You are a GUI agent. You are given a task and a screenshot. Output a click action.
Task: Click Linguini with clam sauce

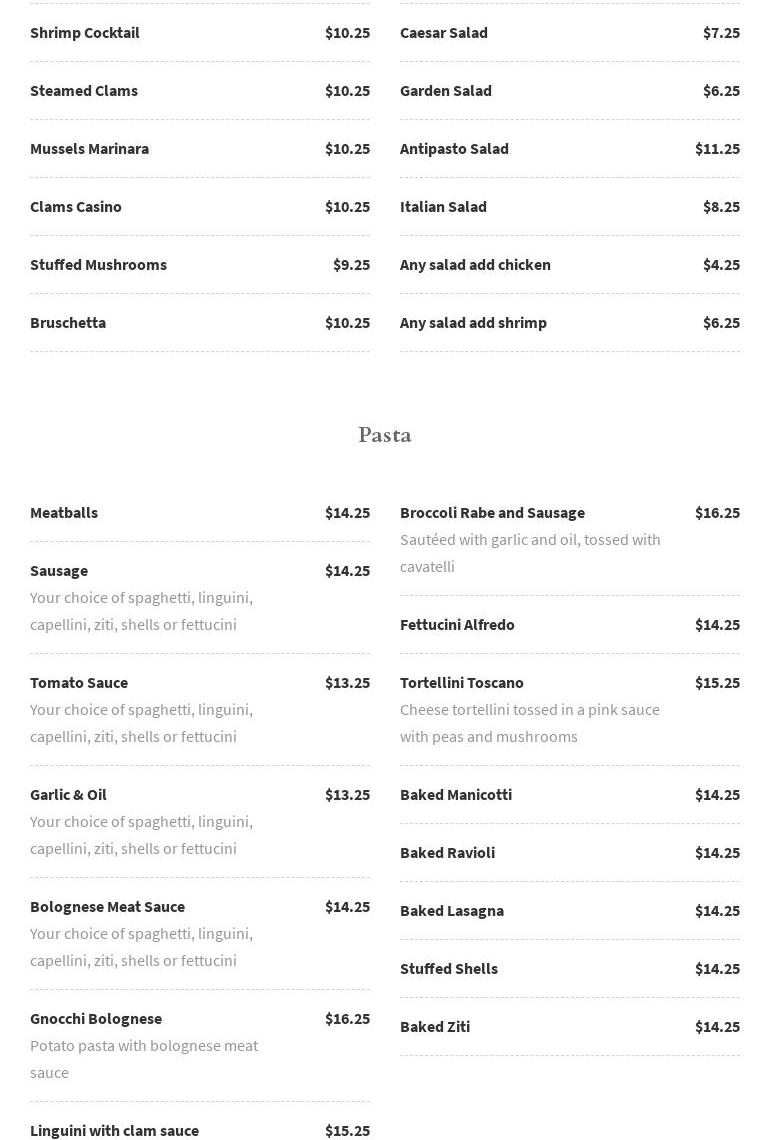point(114,1130)
